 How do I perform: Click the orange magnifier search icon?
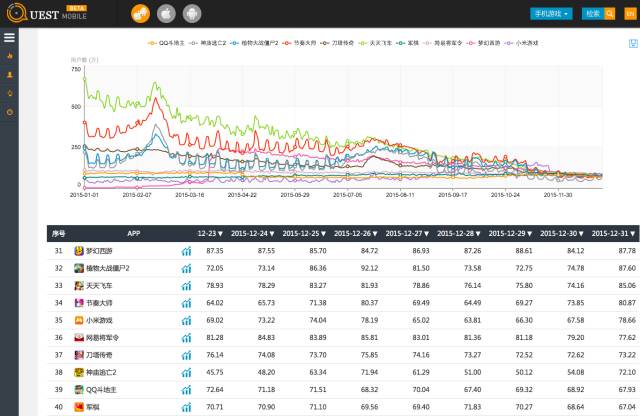pyautogui.click(x=610, y=13)
